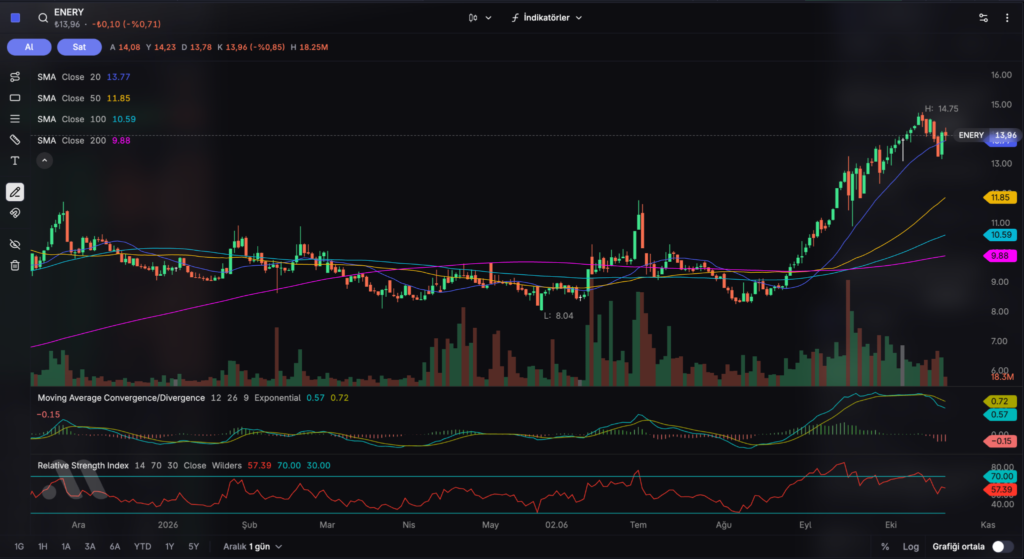This screenshot has height=559, width=1024.
Task: Select the rectangle shape tool
Action: point(15,98)
